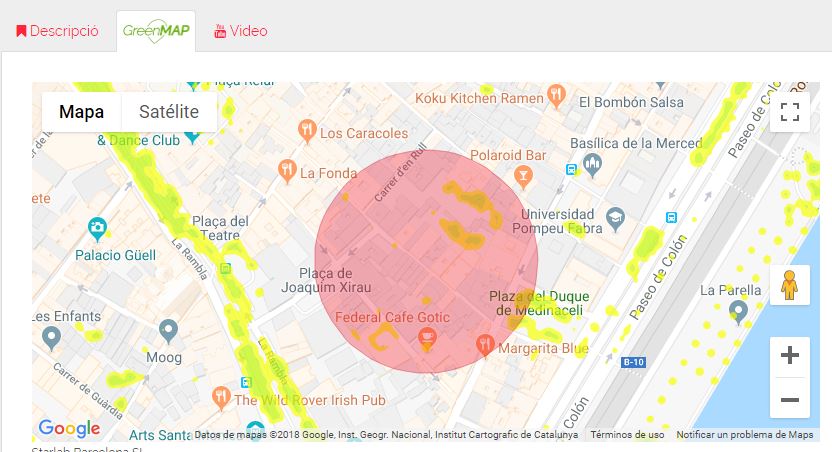Zoom out with the minus button

coord(790,398)
